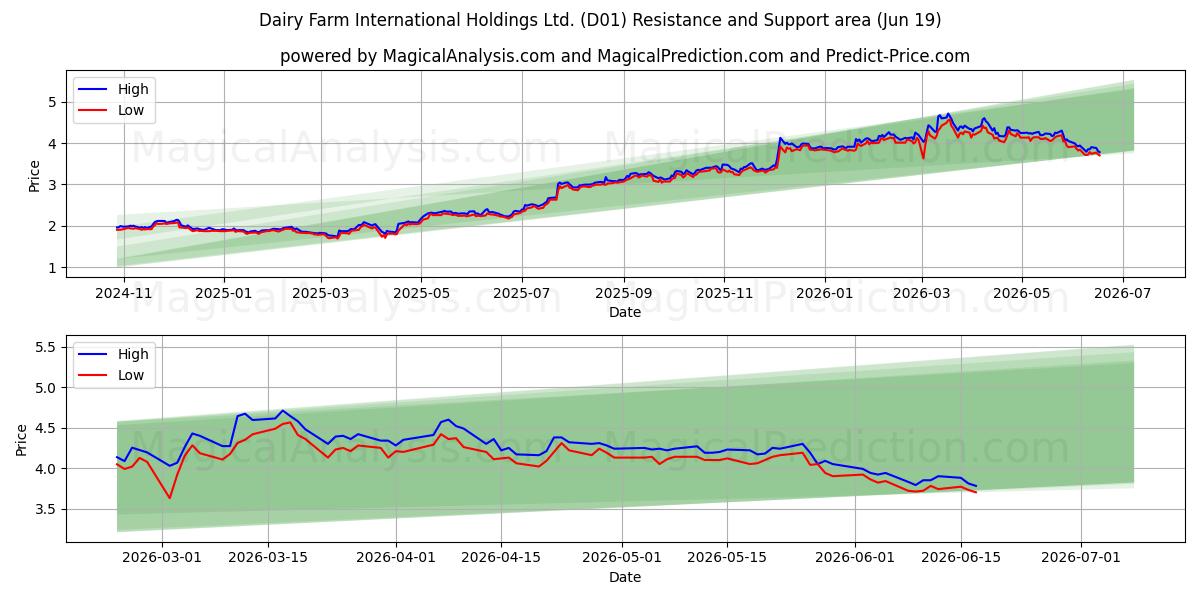Click the '2024-11' x-axis label
This screenshot has width=1200, height=600.
click(x=124, y=294)
